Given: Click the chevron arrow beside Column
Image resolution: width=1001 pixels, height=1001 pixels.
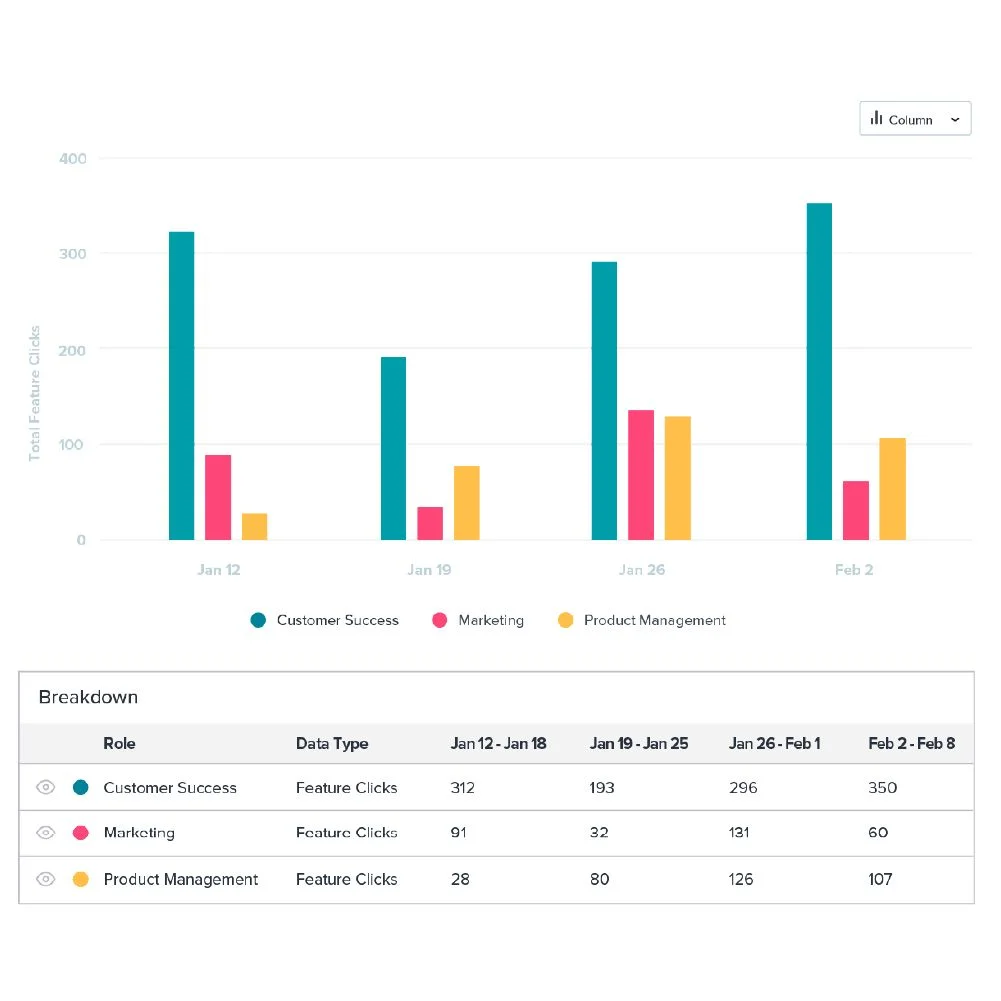Looking at the screenshot, I should pos(955,119).
